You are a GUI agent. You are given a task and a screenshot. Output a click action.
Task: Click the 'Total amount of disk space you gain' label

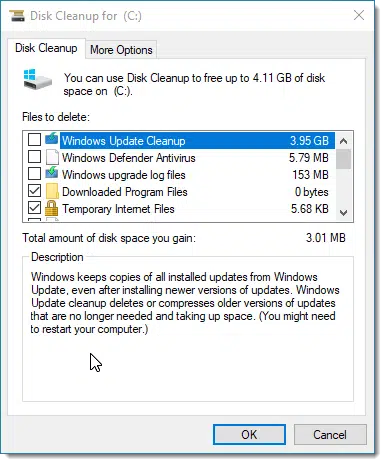coord(109,238)
